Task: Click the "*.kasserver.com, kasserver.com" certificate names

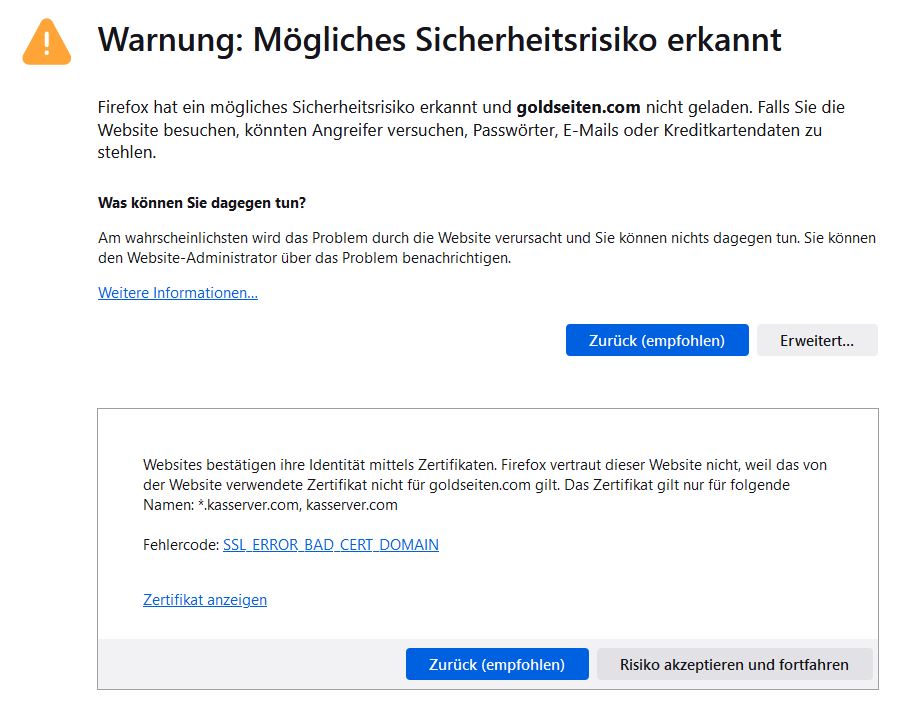Action: tap(298, 505)
